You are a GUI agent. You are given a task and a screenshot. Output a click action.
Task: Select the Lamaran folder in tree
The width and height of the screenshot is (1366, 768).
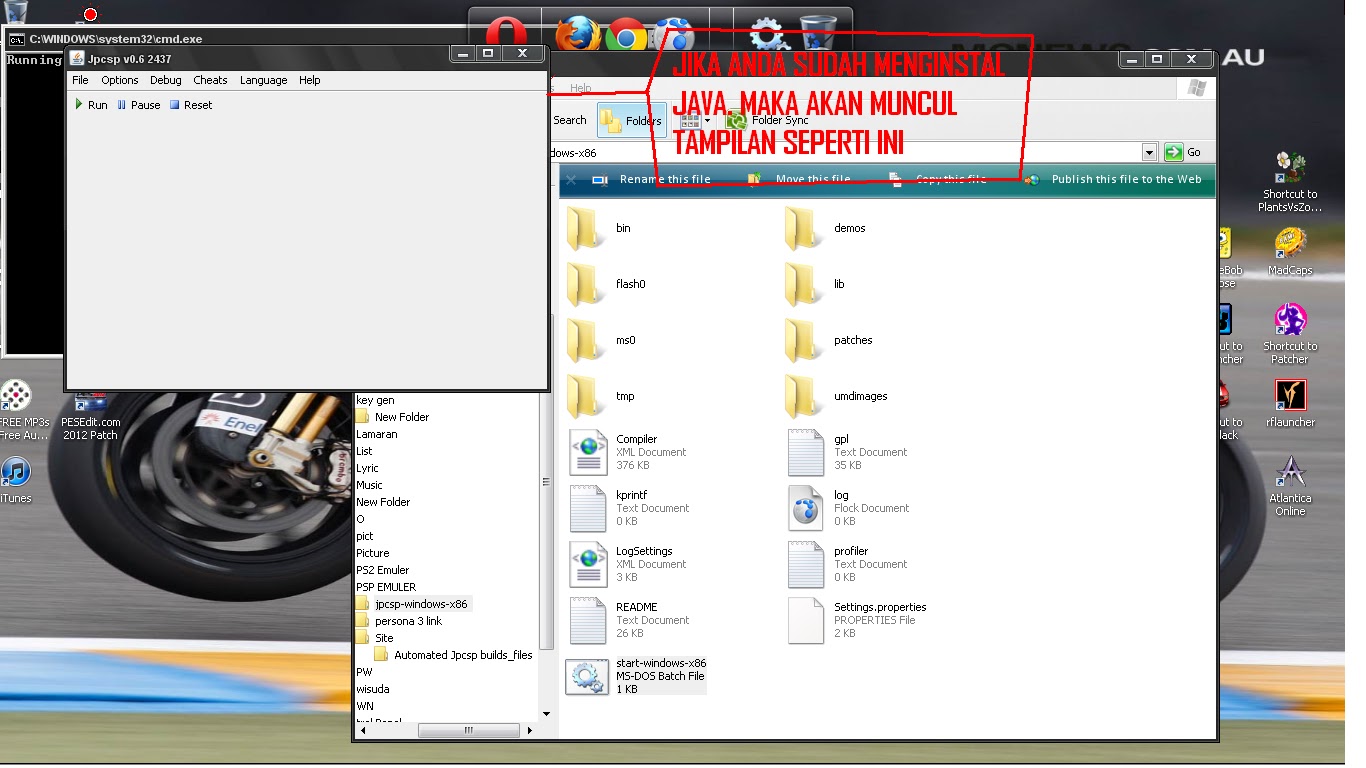pos(377,434)
